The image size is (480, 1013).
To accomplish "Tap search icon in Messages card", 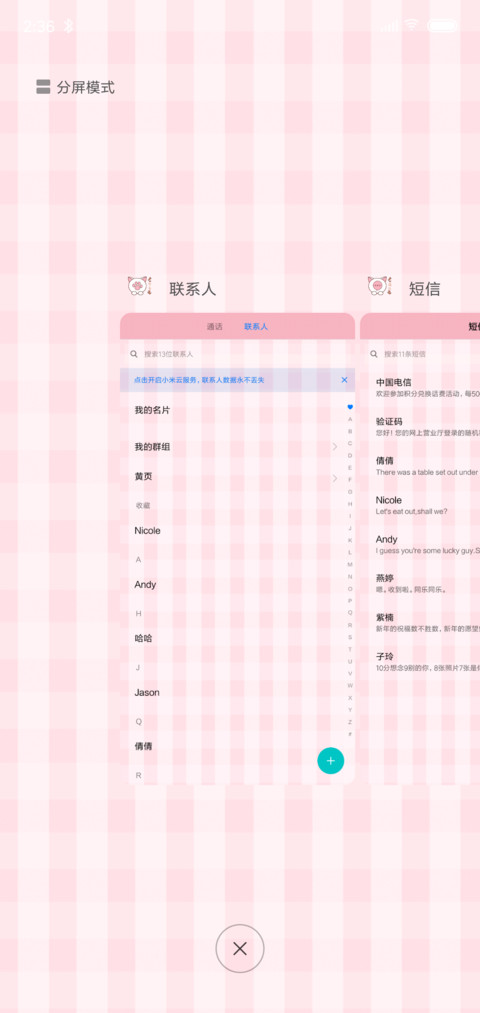I will coord(374,354).
